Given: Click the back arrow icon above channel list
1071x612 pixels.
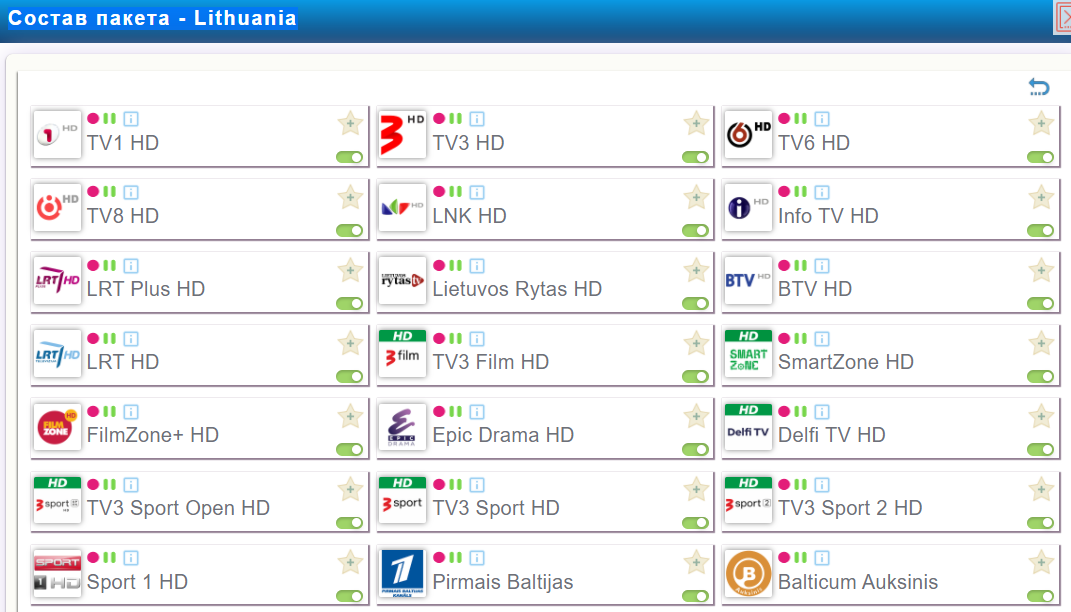Looking at the screenshot, I should (1039, 88).
